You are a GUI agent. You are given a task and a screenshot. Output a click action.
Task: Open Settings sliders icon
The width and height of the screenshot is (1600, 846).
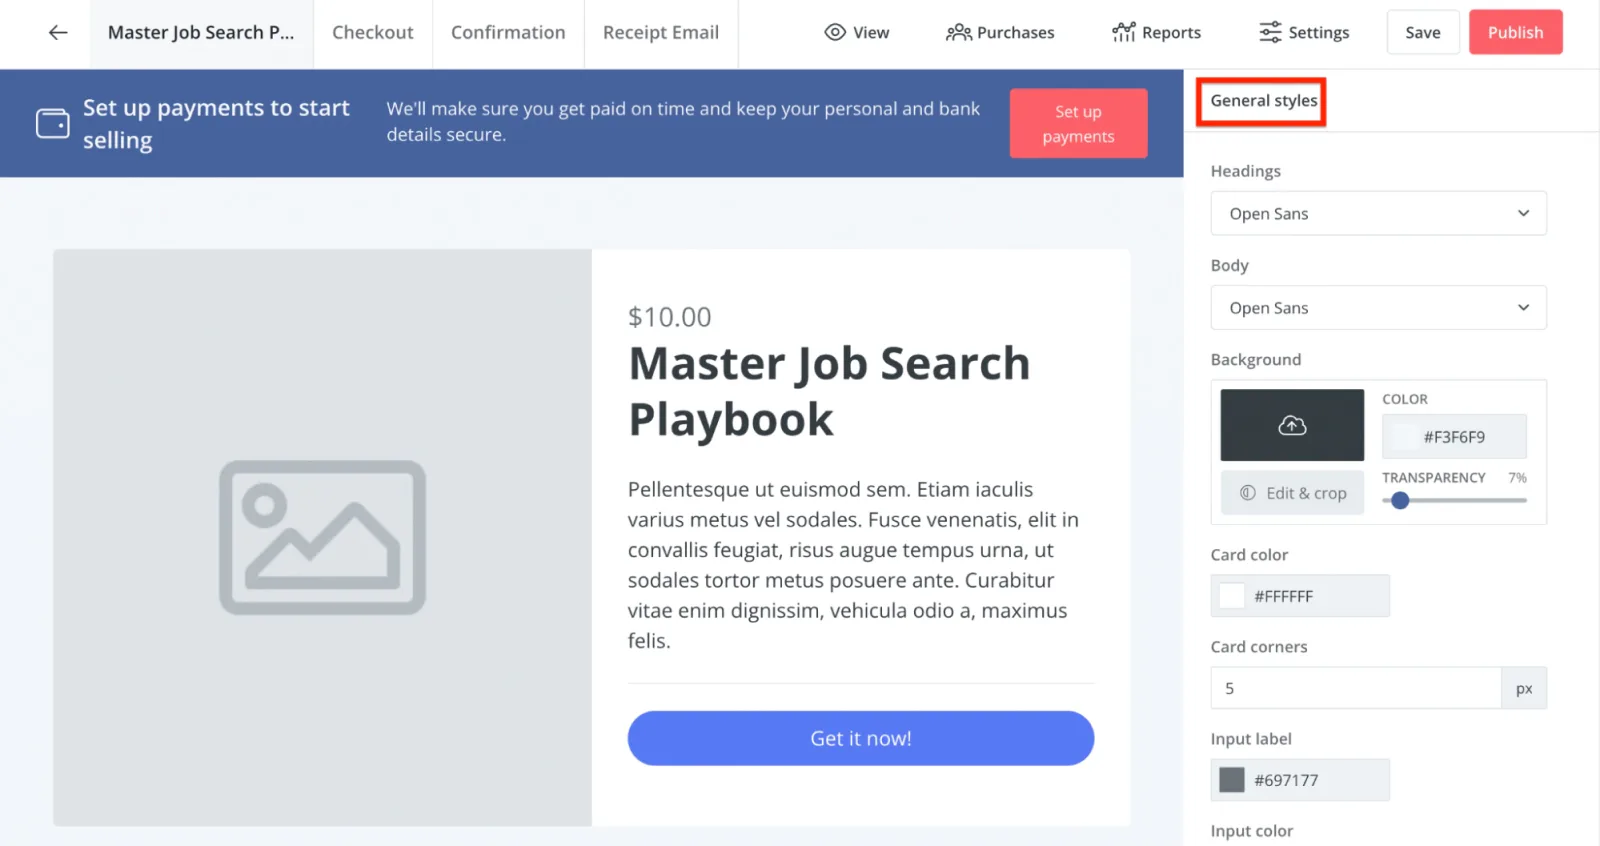coord(1270,33)
